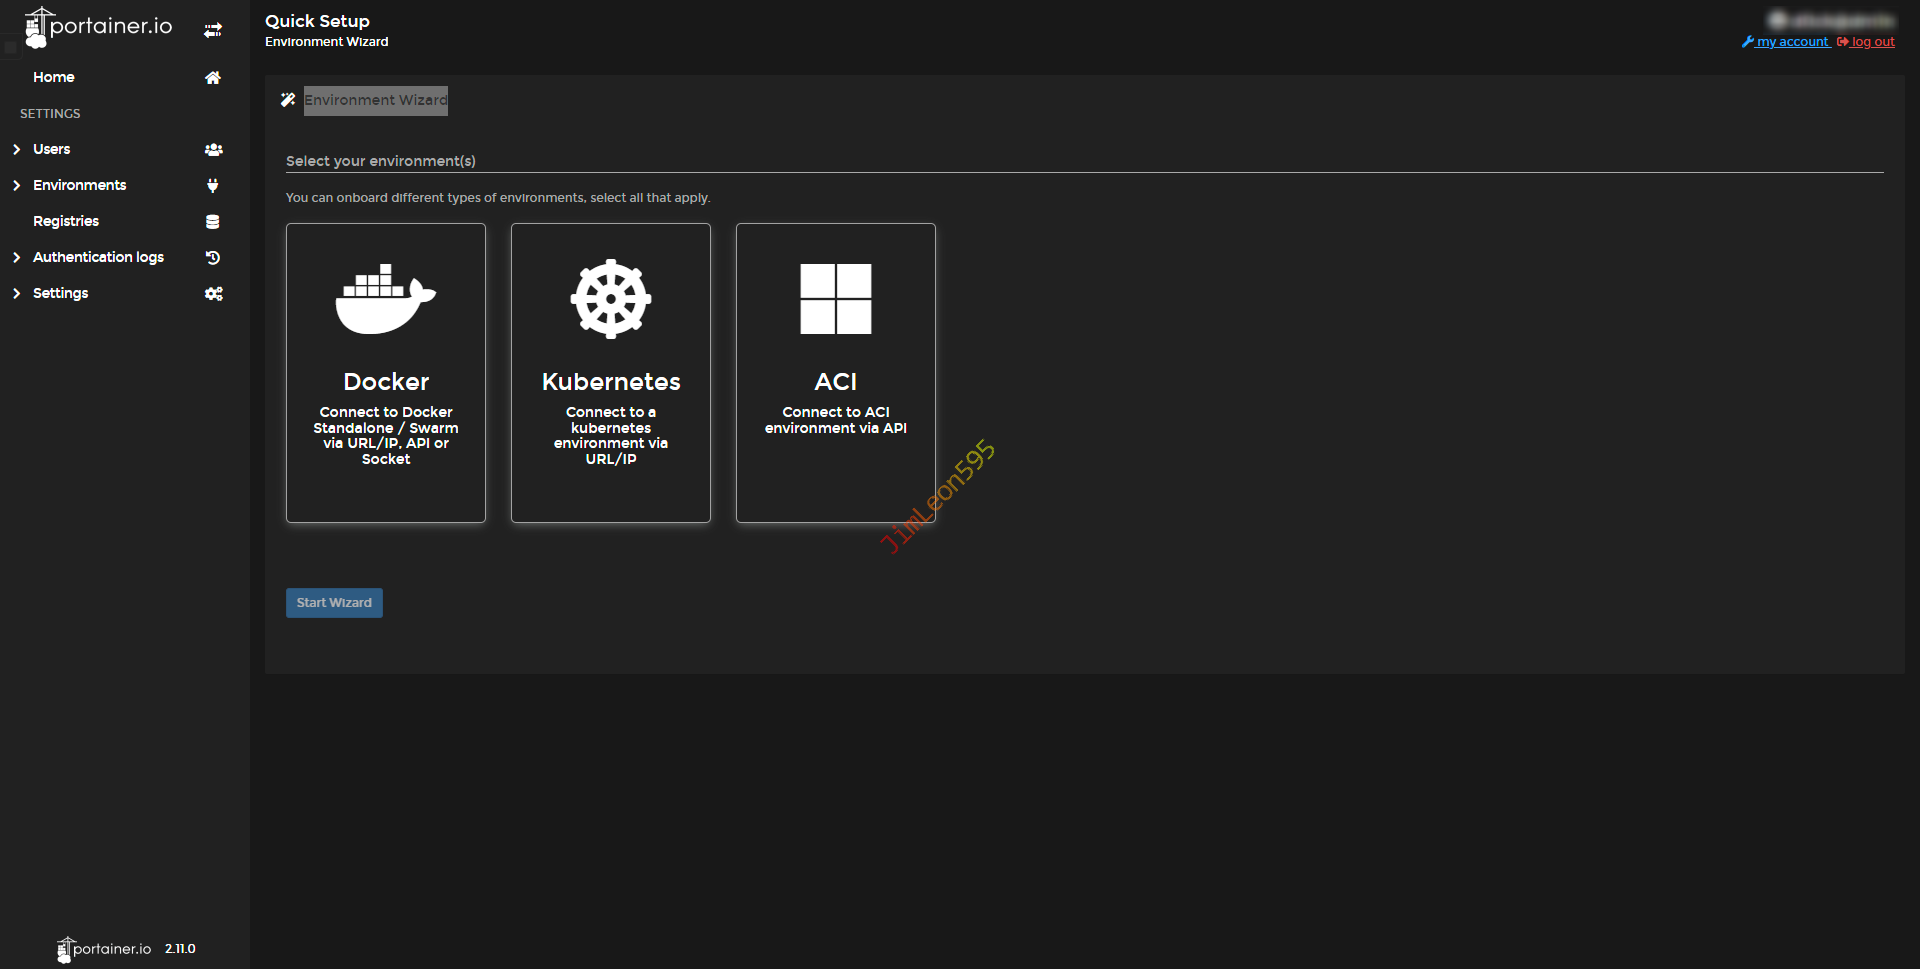Expand the Authentication logs chevron
Screen dimensions: 1920x969
[x=16, y=257]
